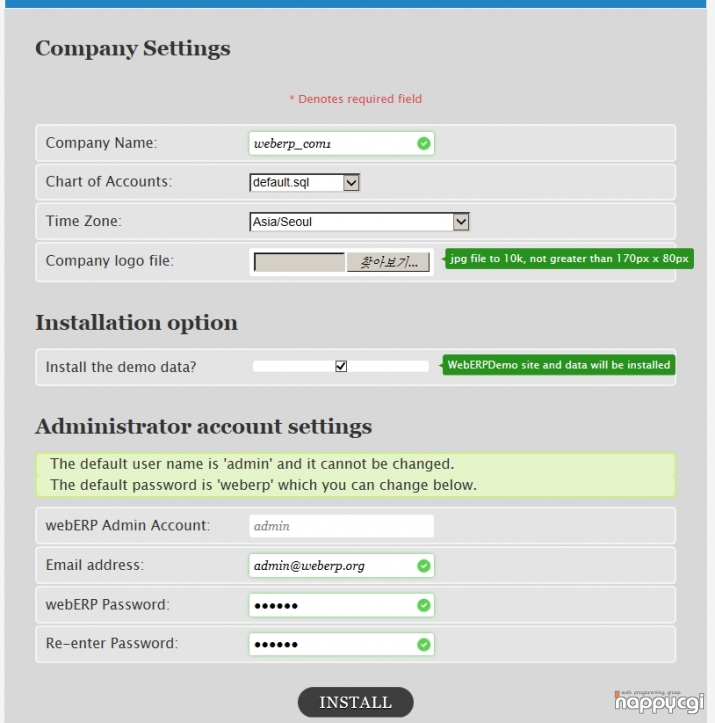
Task: Select the webERP Password input field
Action: [x=341, y=605]
